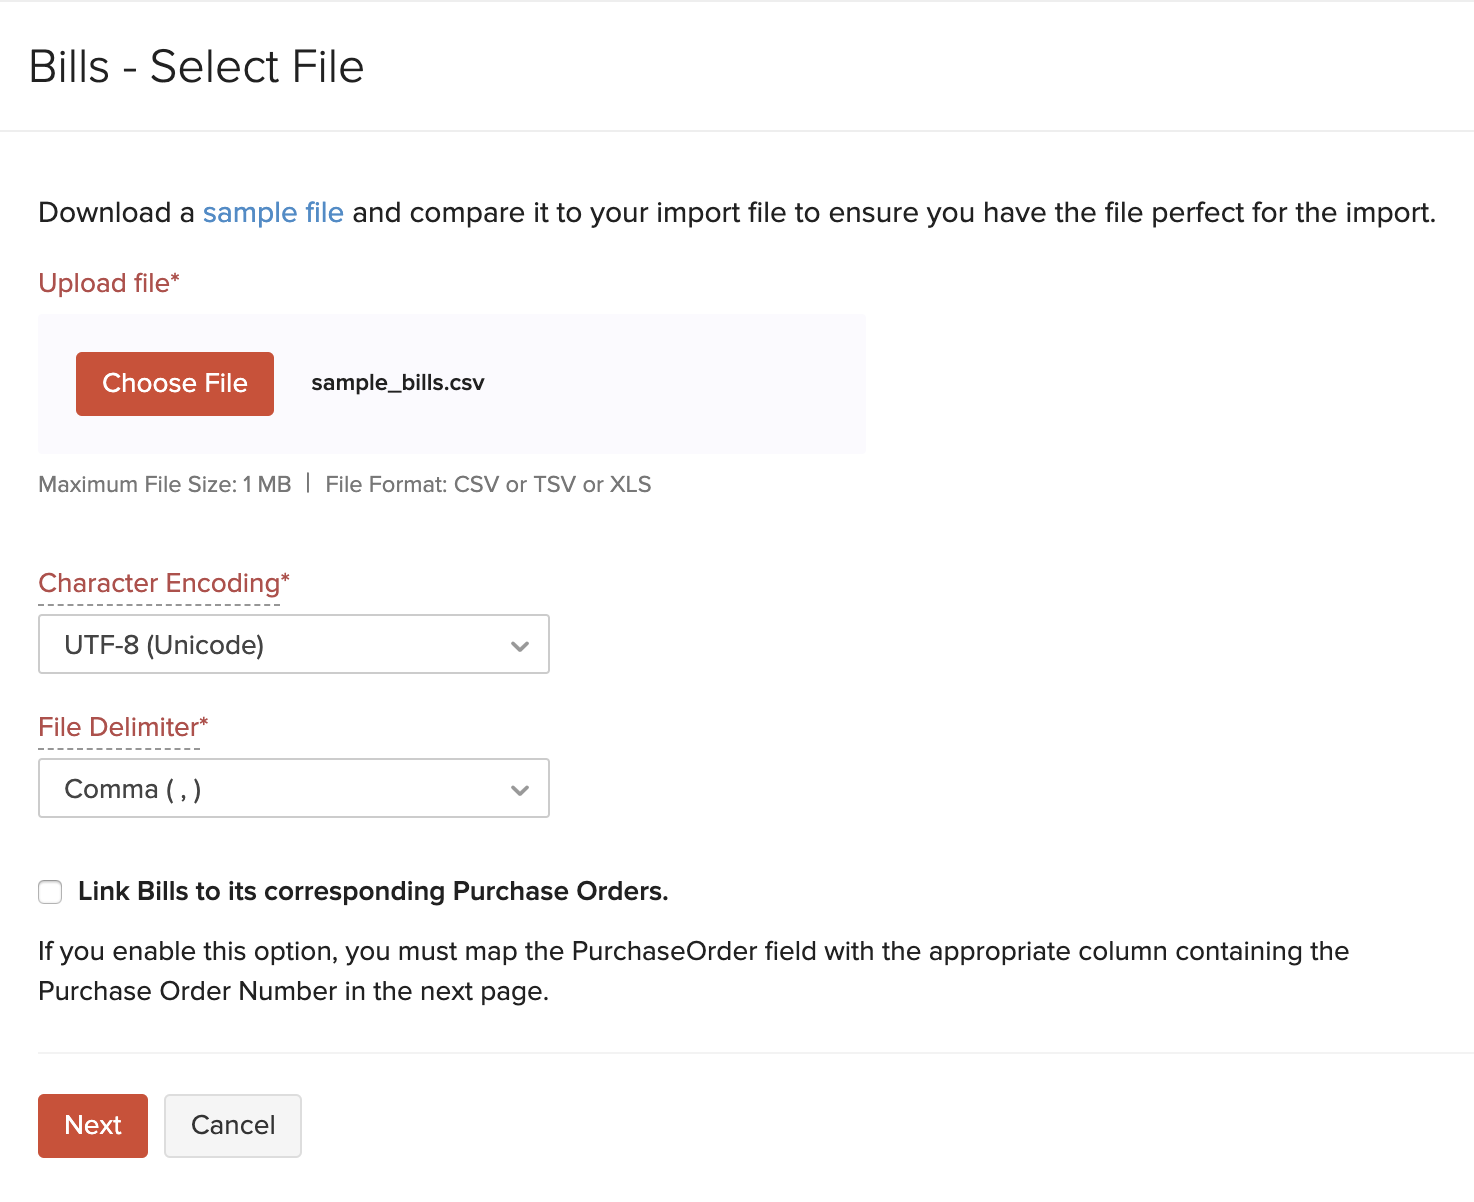This screenshot has width=1474, height=1202.
Task: Click the Character Encoding tooltip label
Action: point(162,583)
